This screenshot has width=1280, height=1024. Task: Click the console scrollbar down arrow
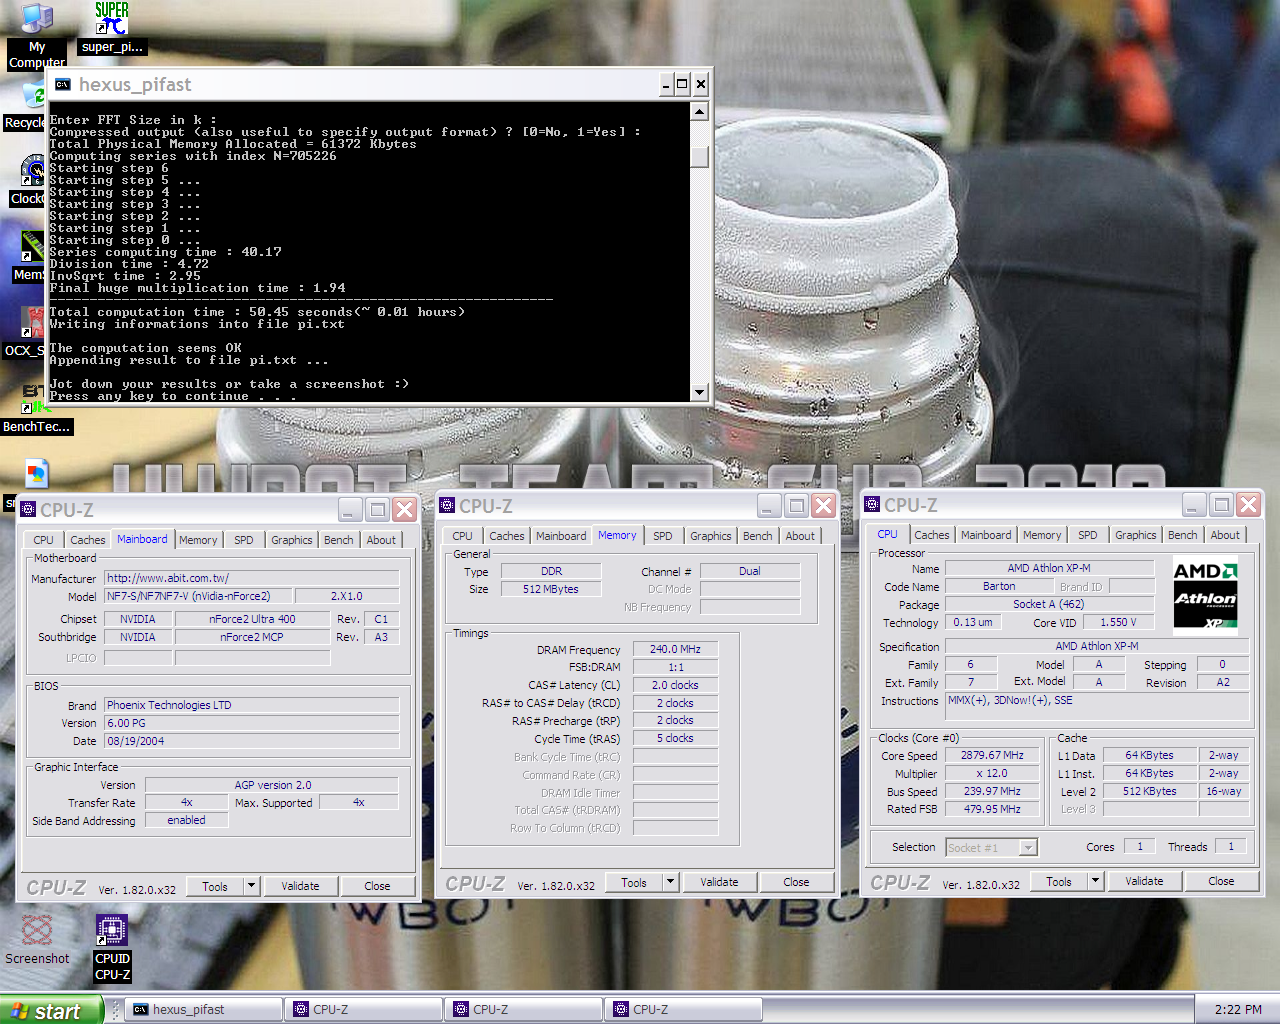700,393
